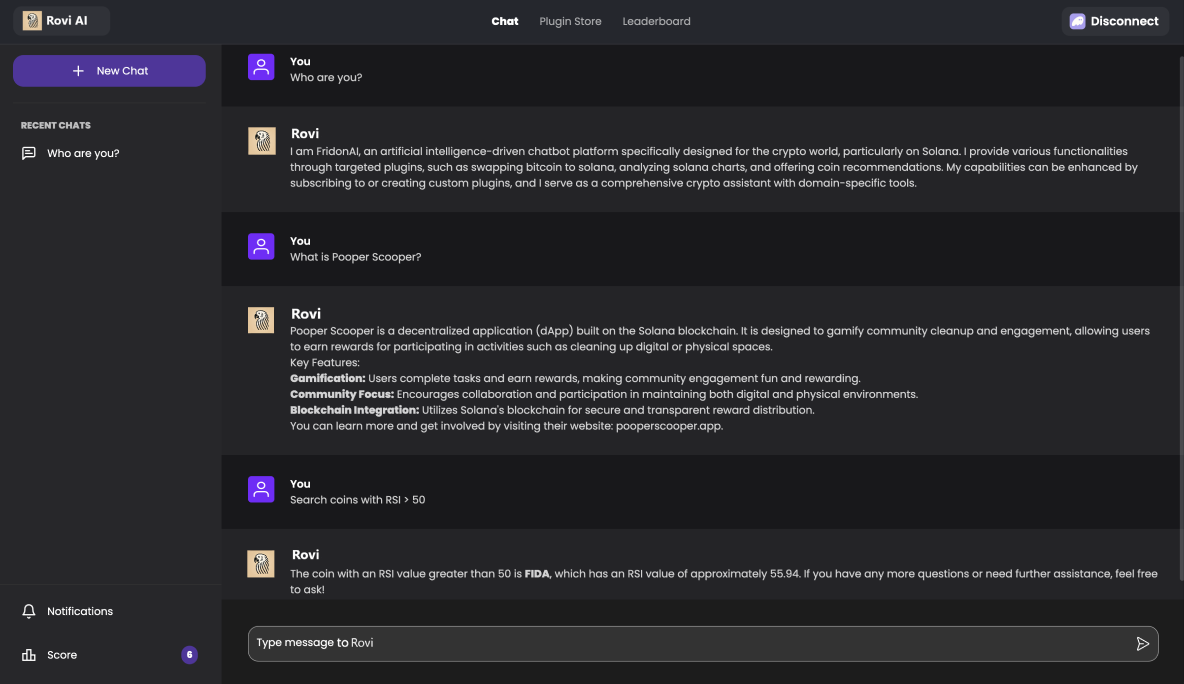Click the plus icon in New Chat

[79, 71]
